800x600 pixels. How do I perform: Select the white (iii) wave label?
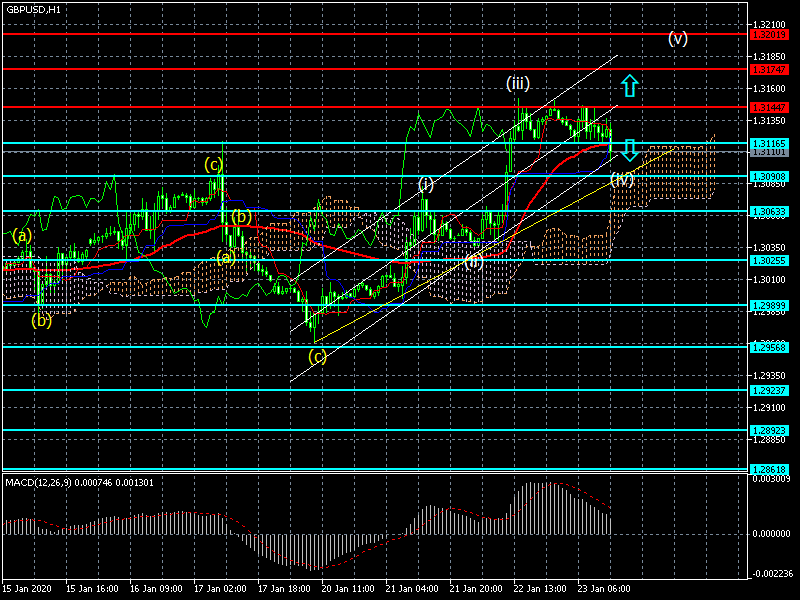[x=518, y=83]
